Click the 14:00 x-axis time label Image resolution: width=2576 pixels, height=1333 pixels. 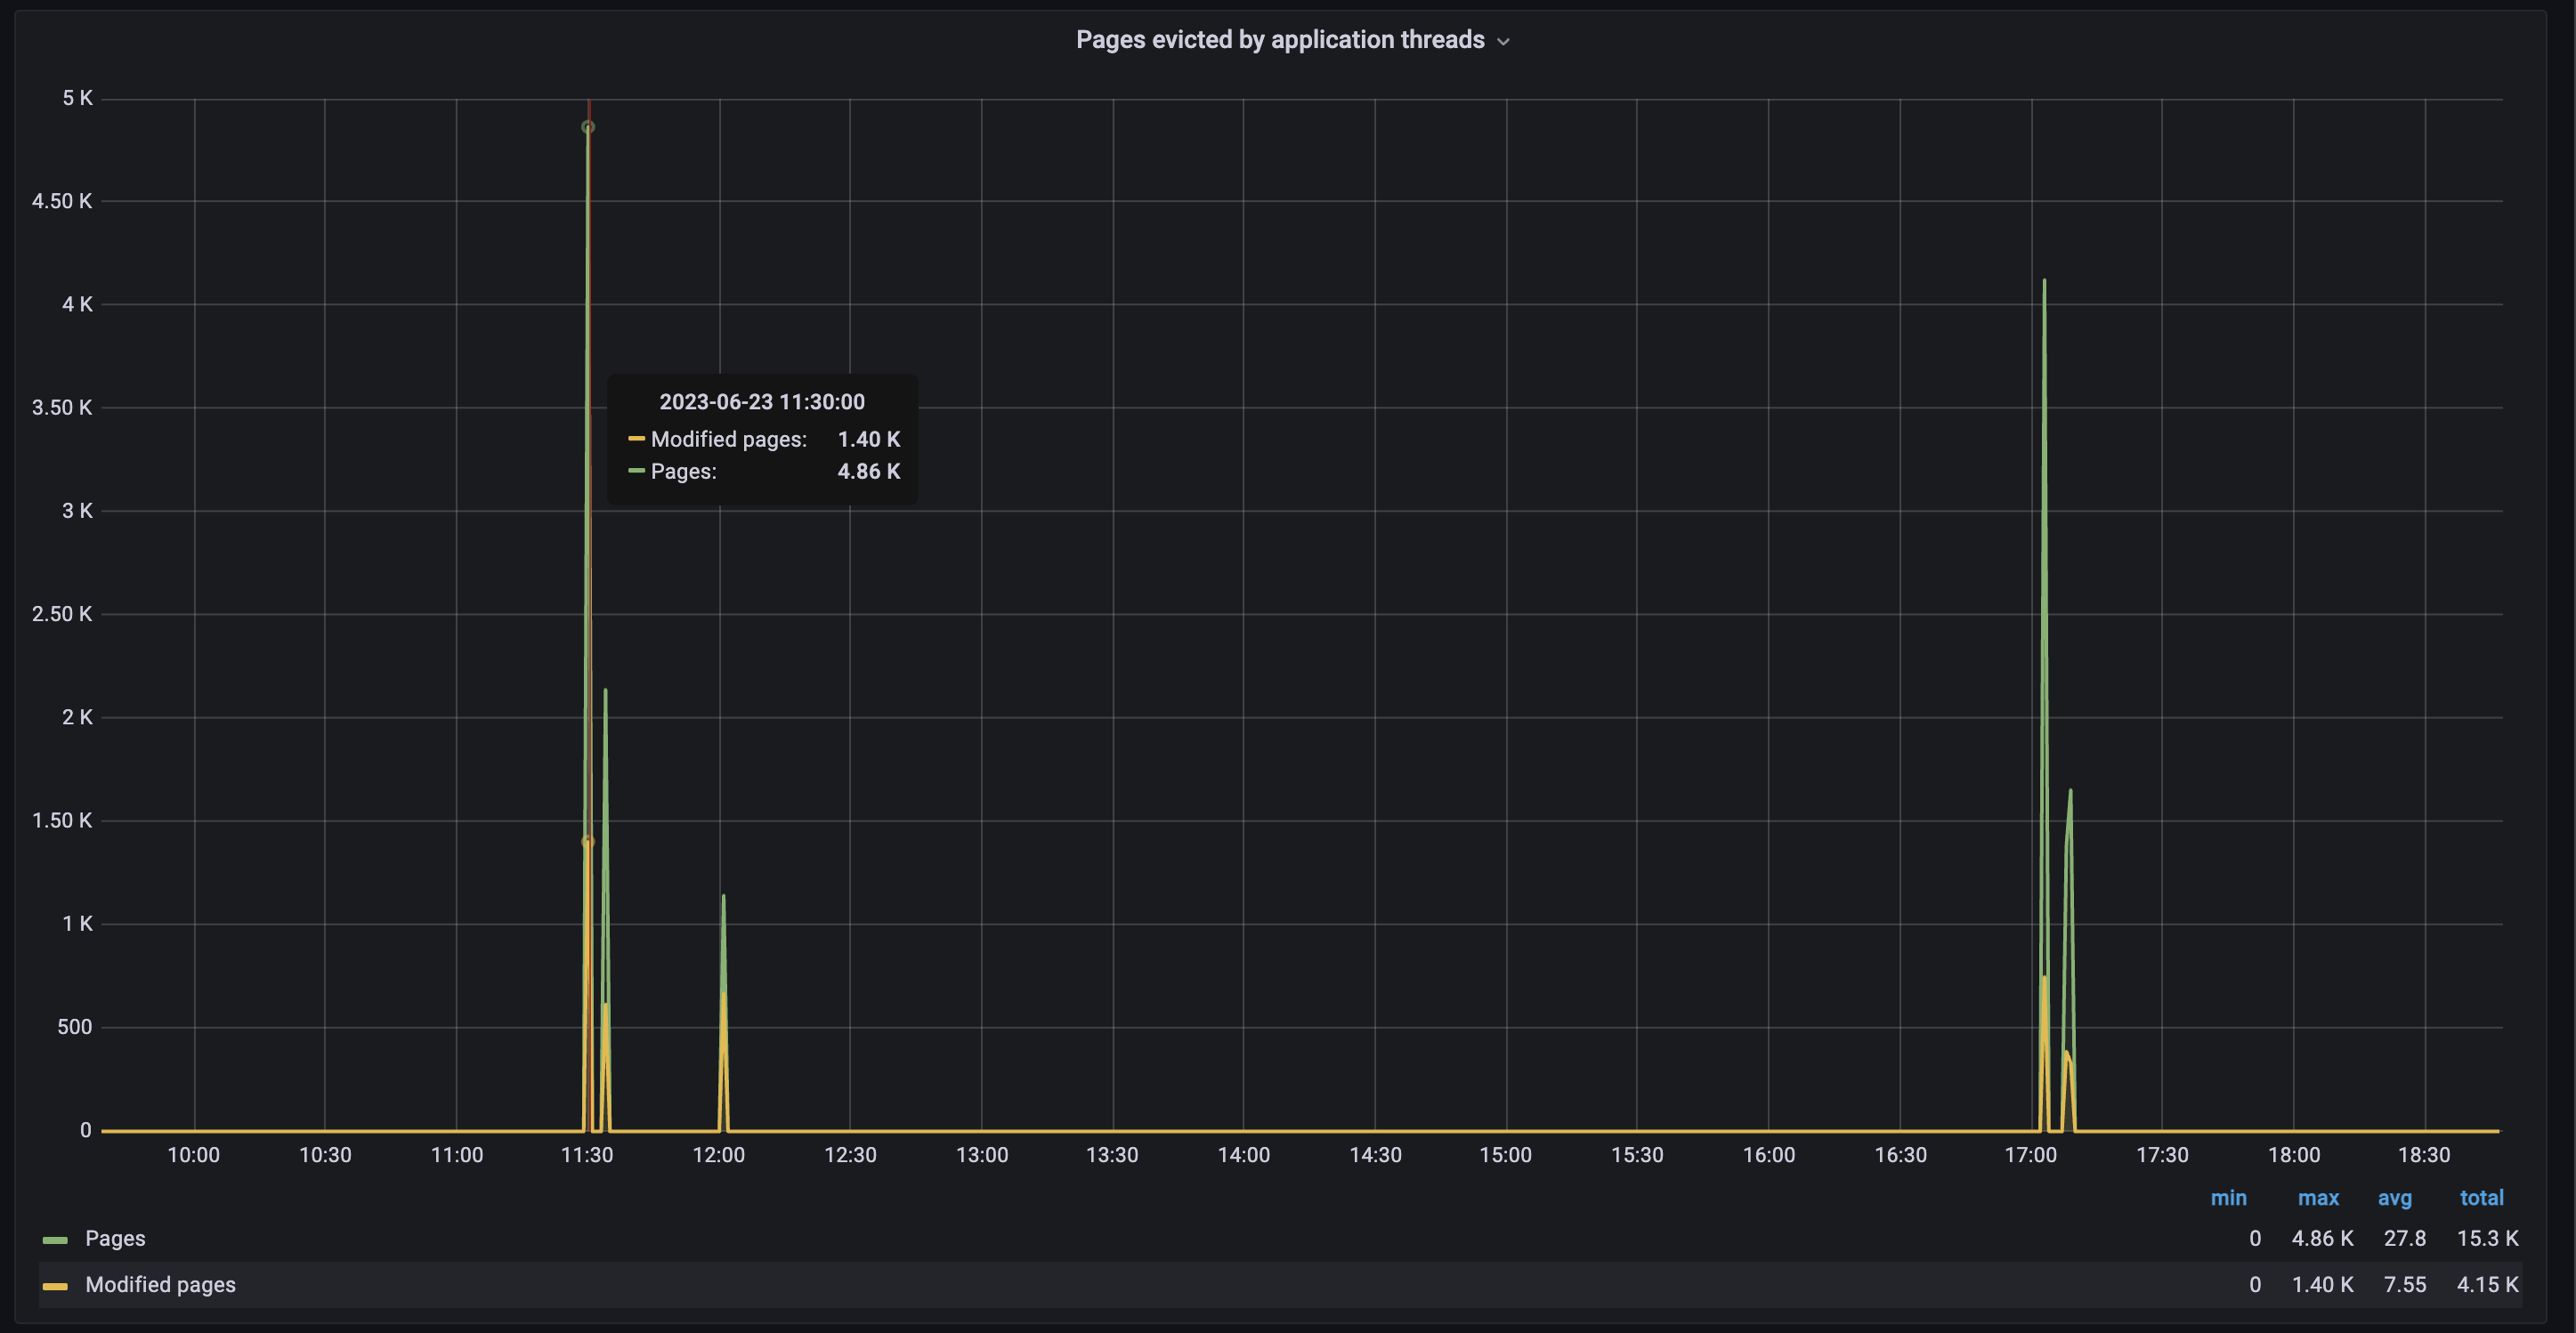pos(1243,1155)
